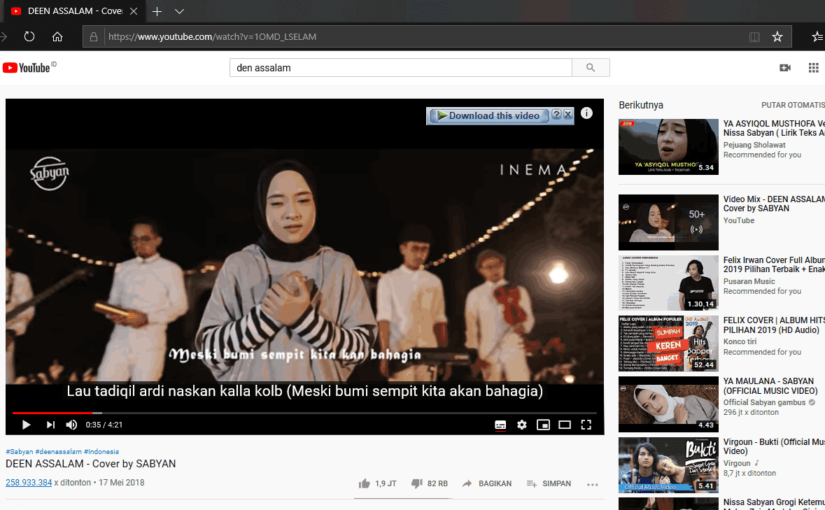Click the #Indonesia hashtag
Viewport: 825px width, 510px height.
101,452
